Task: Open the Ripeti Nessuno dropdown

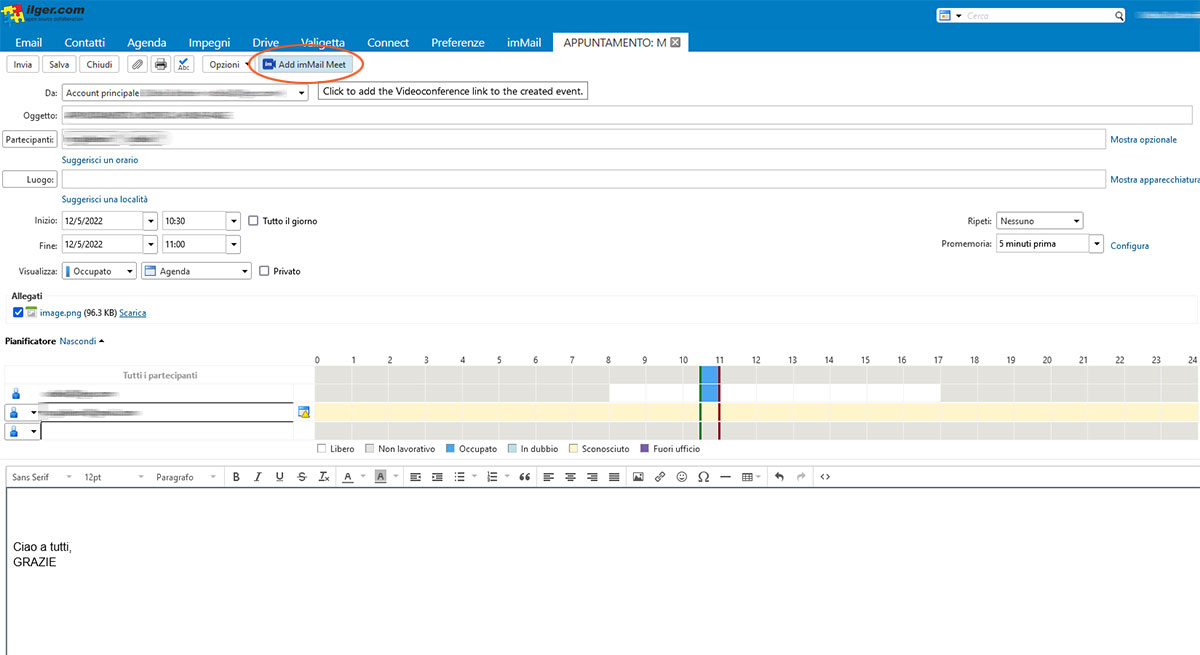Action: coord(1039,221)
